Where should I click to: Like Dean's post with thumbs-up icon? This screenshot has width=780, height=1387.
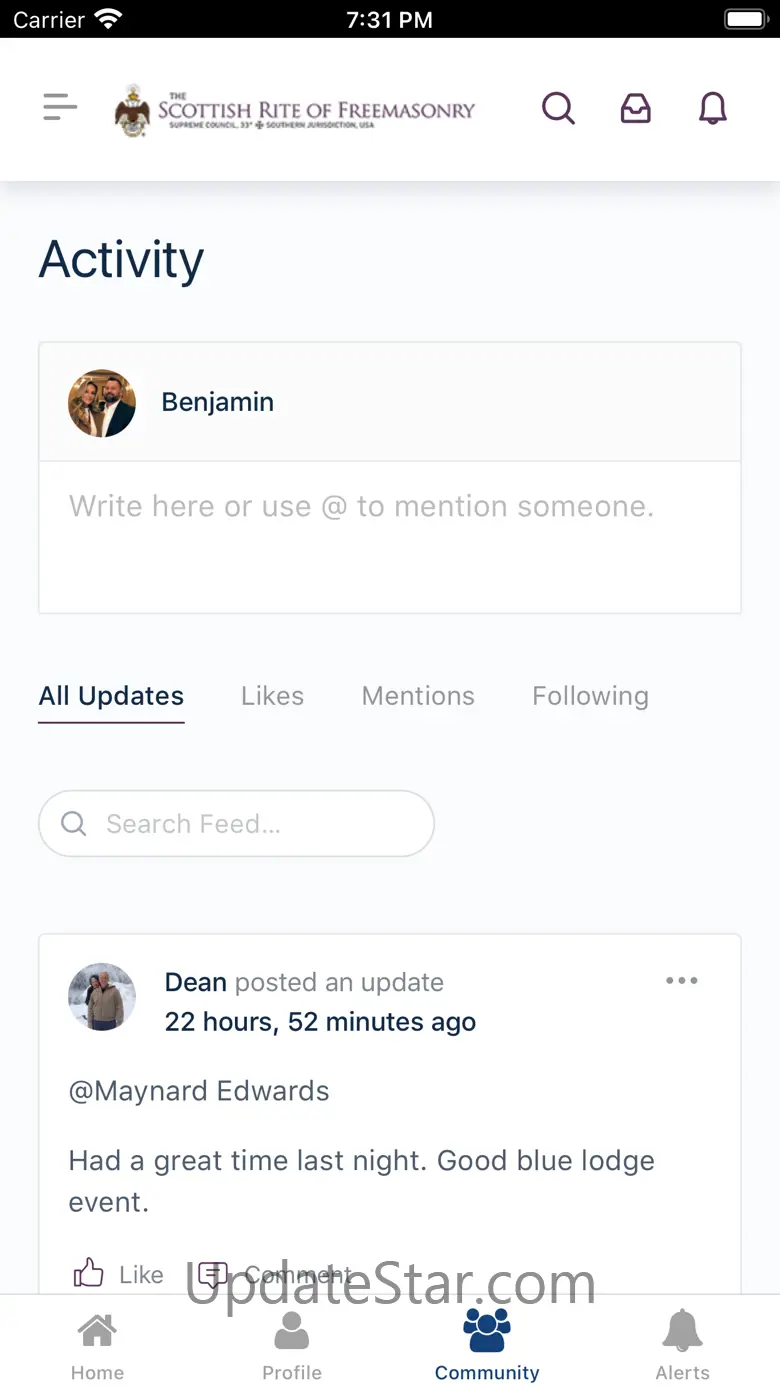point(89,1273)
